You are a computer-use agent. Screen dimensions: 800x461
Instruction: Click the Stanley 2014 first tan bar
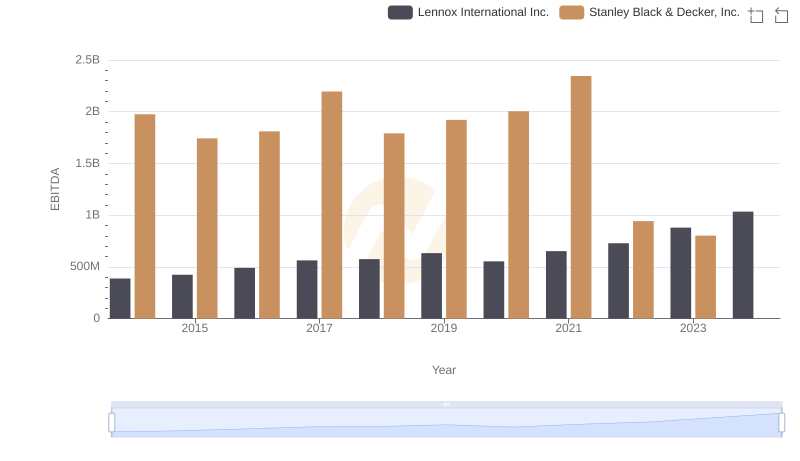(145, 216)
